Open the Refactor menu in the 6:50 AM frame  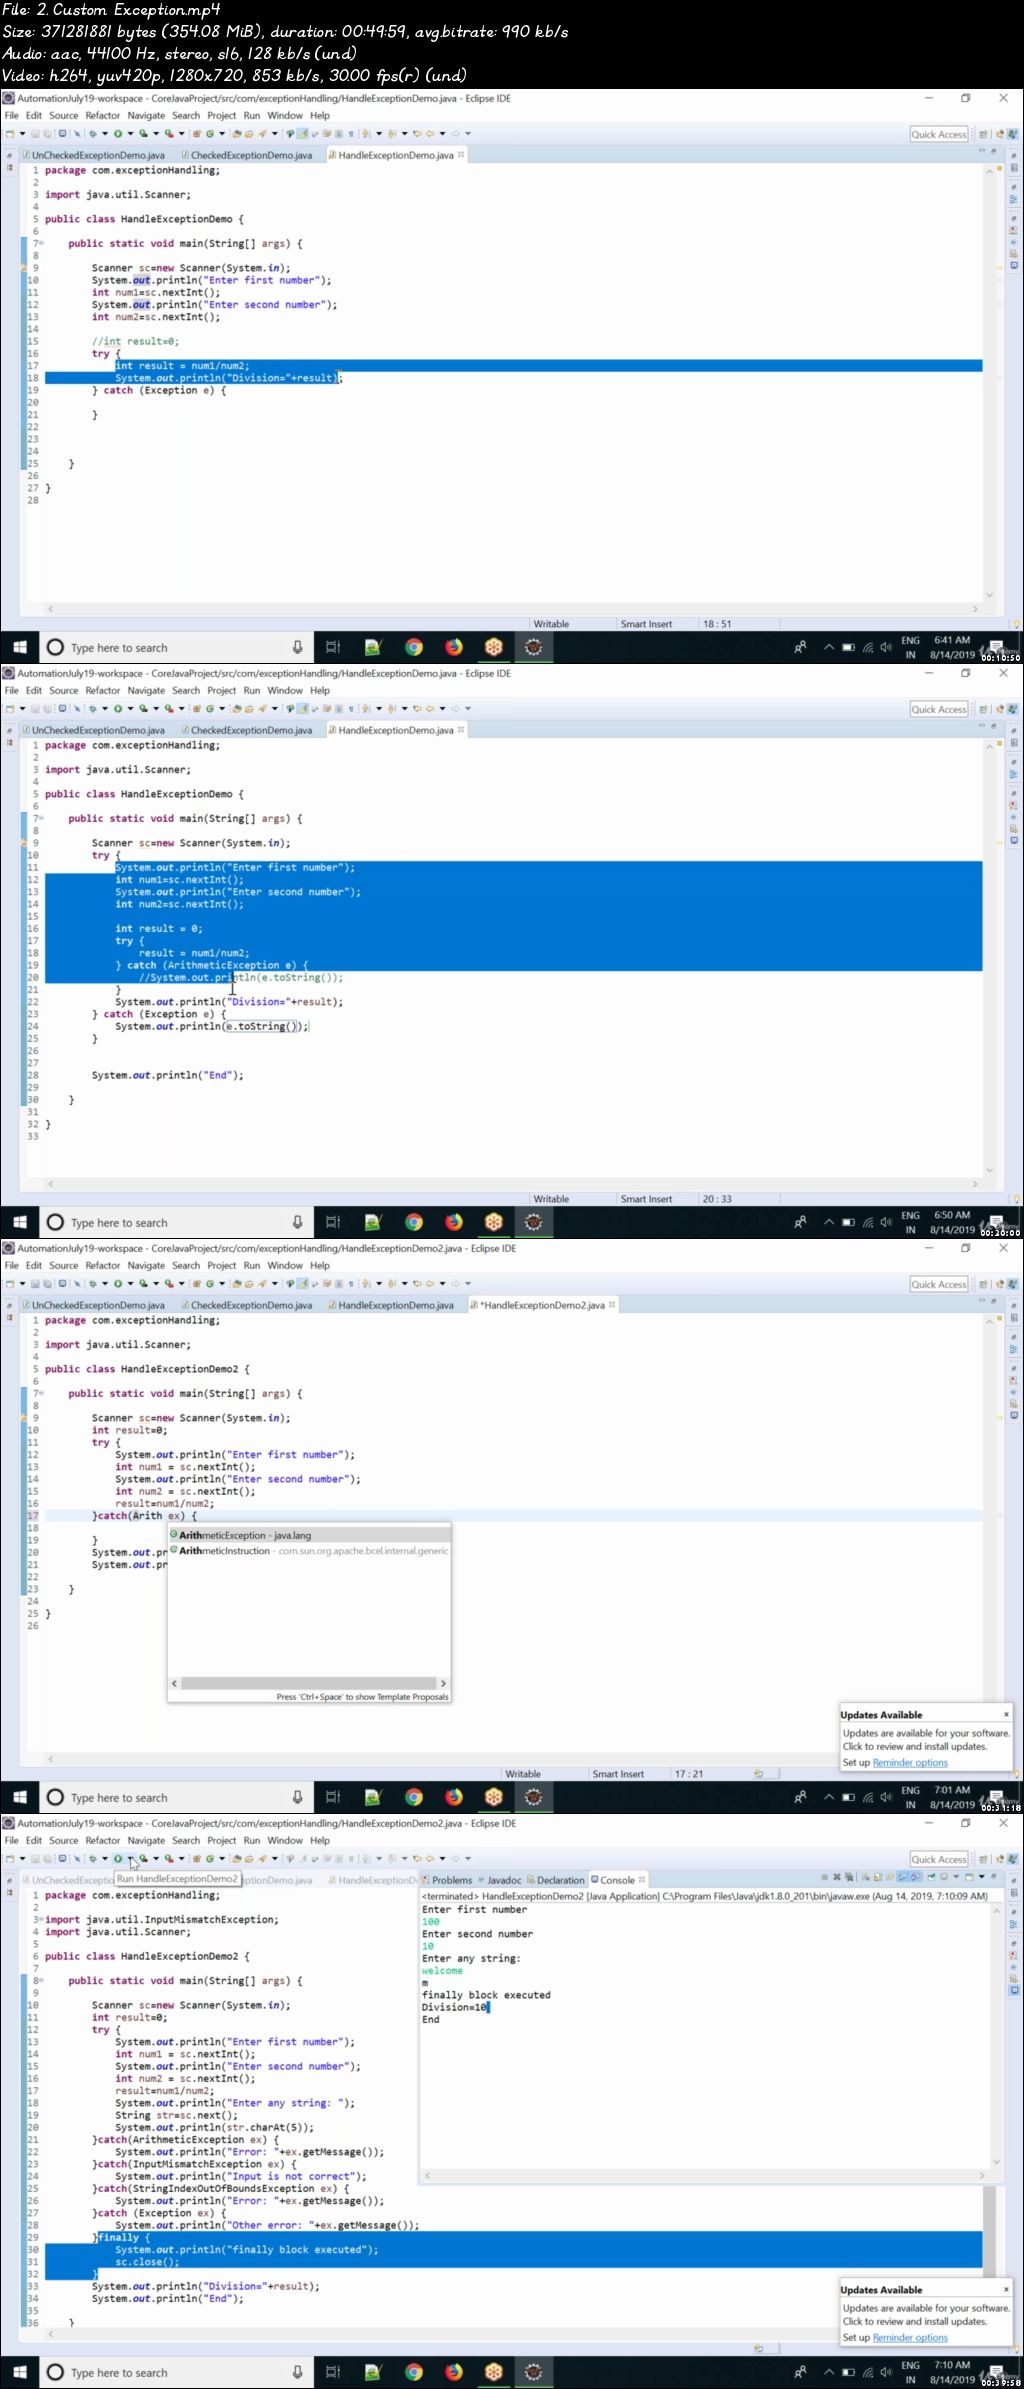102,690
